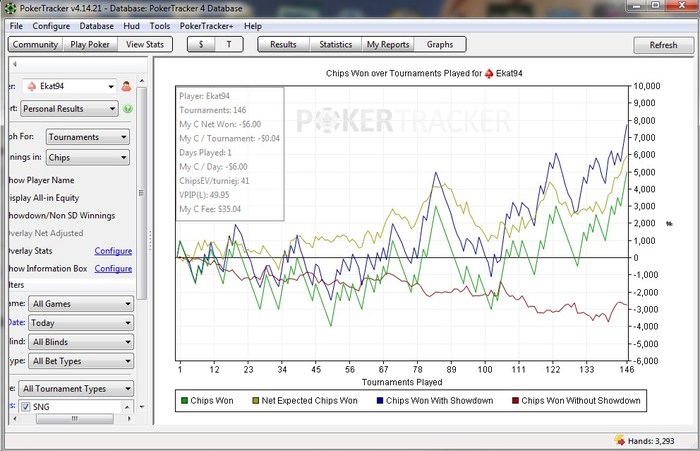Select the T tournaments button
Screen dimensions: 700x451
click(x=229, y=45)
